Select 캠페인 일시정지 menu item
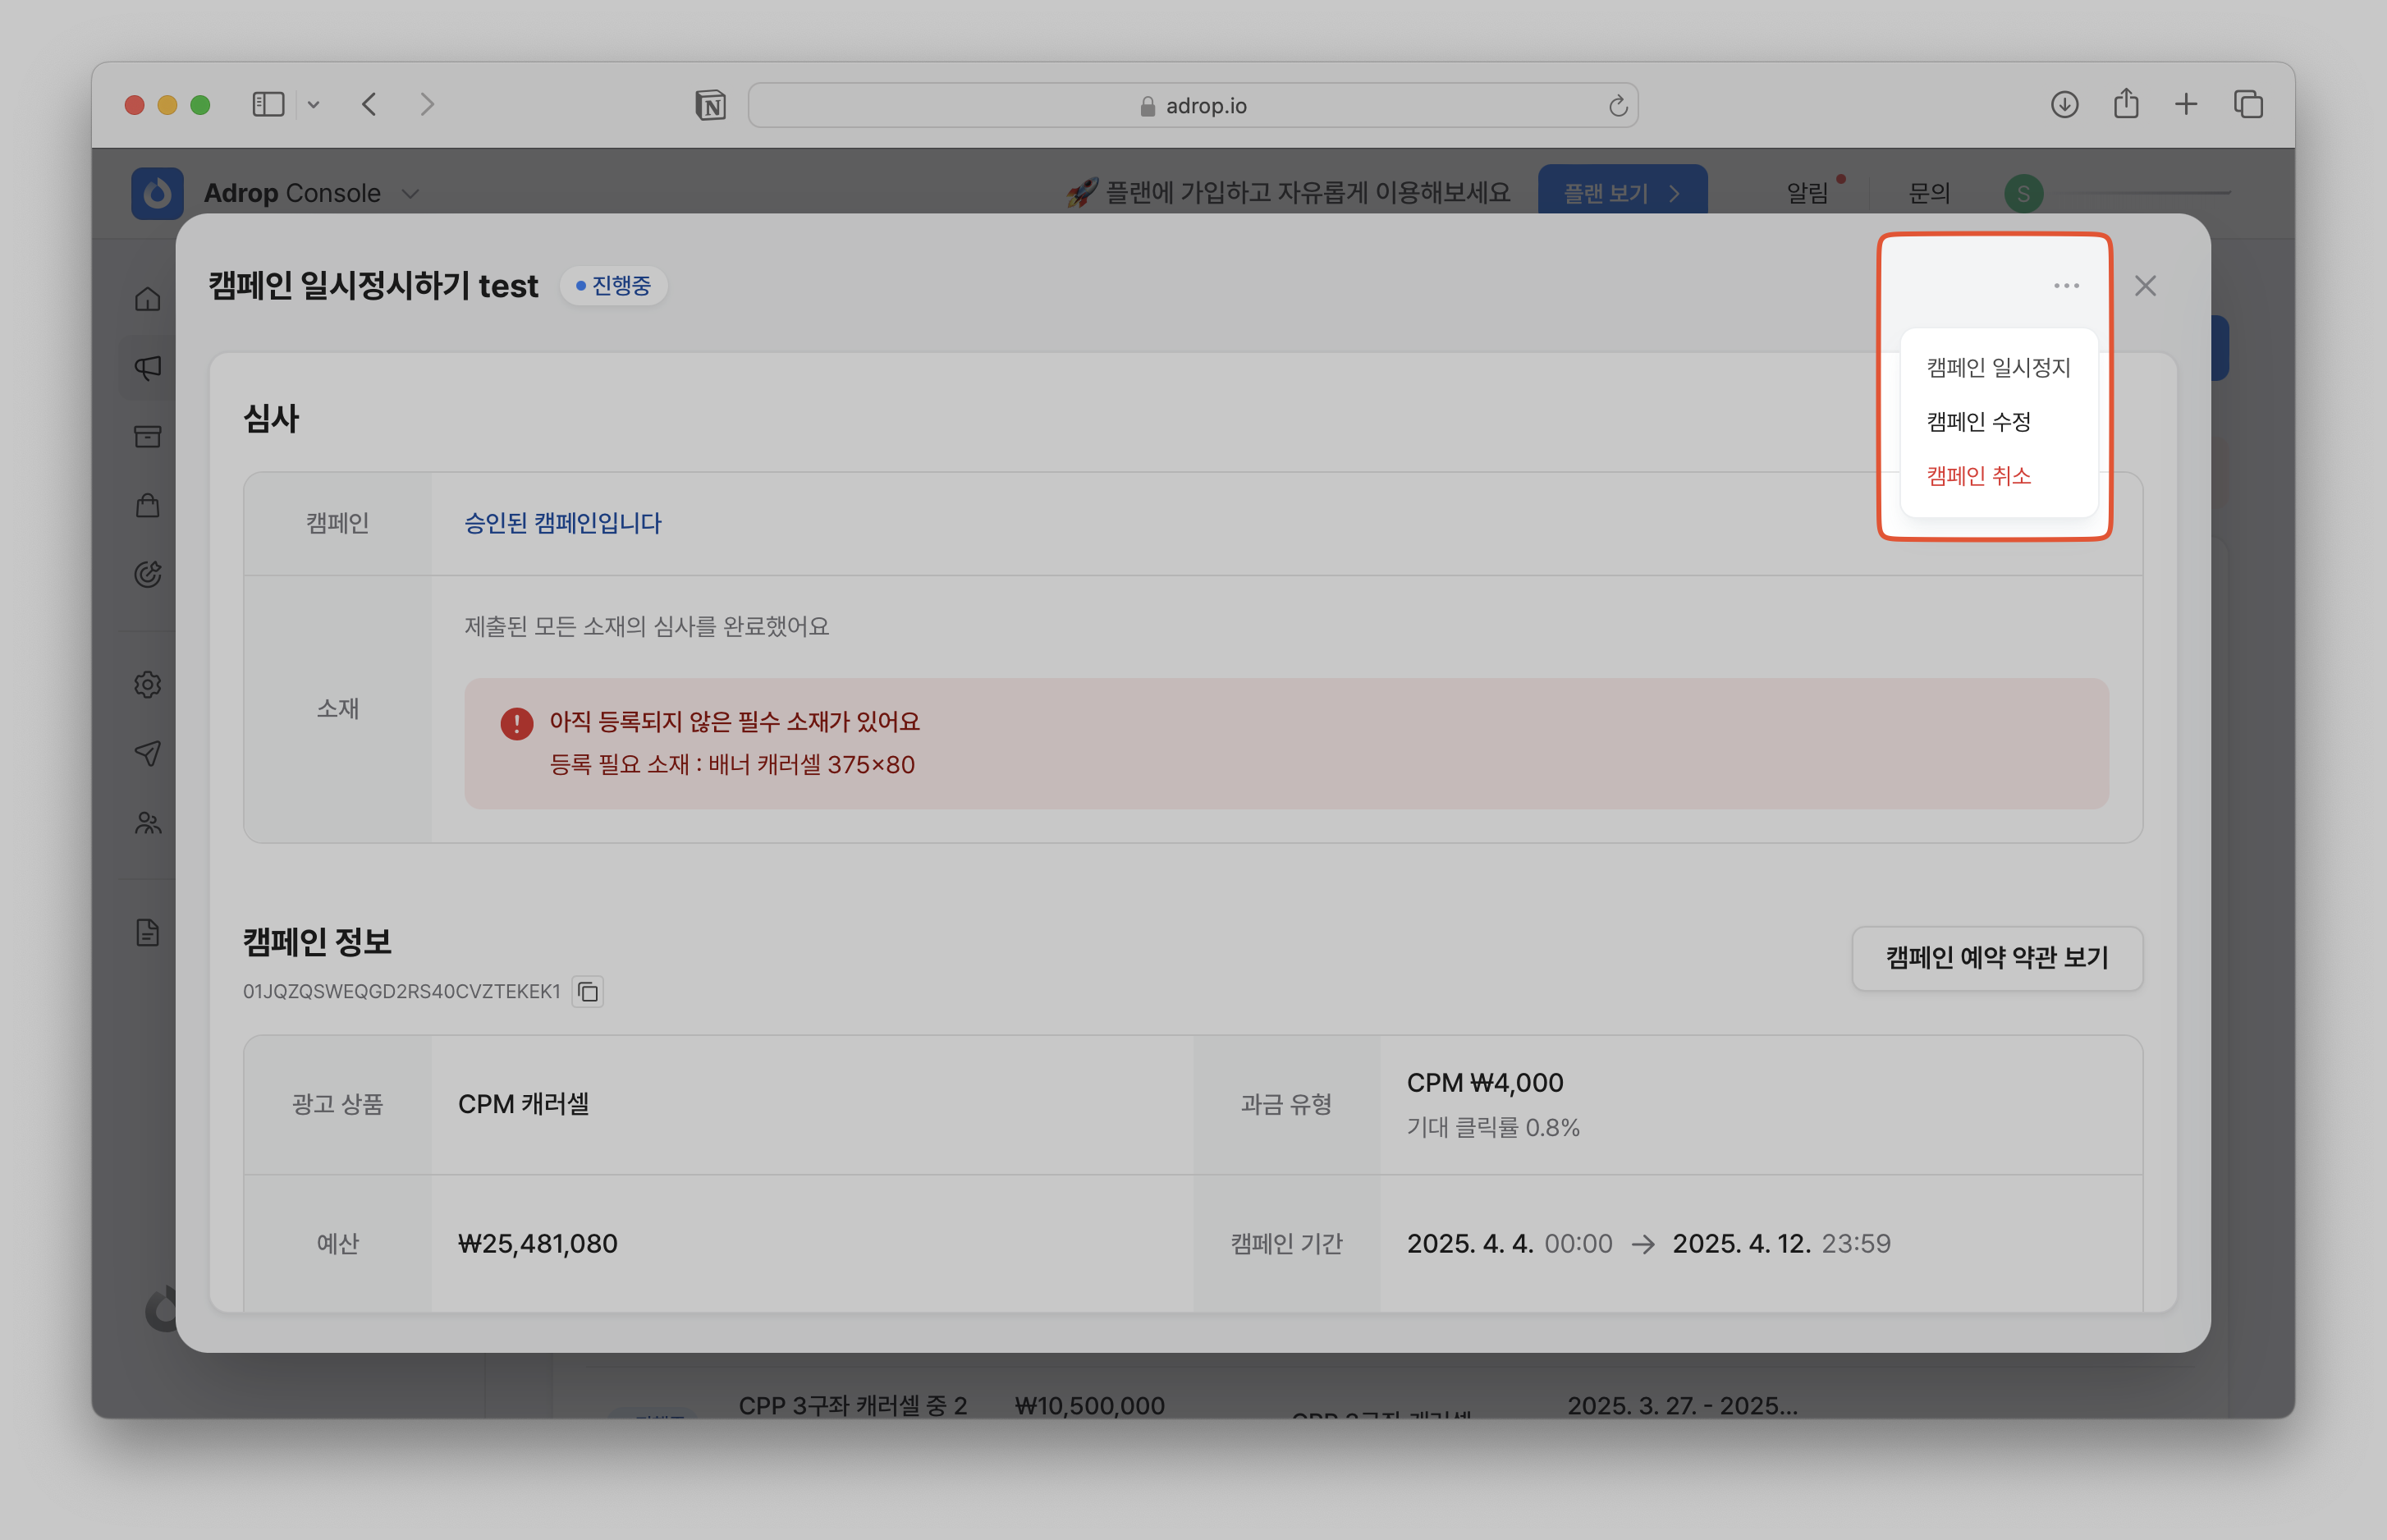The image size is (2387, 1540). pyautogui.click(x=1997, y=368)
